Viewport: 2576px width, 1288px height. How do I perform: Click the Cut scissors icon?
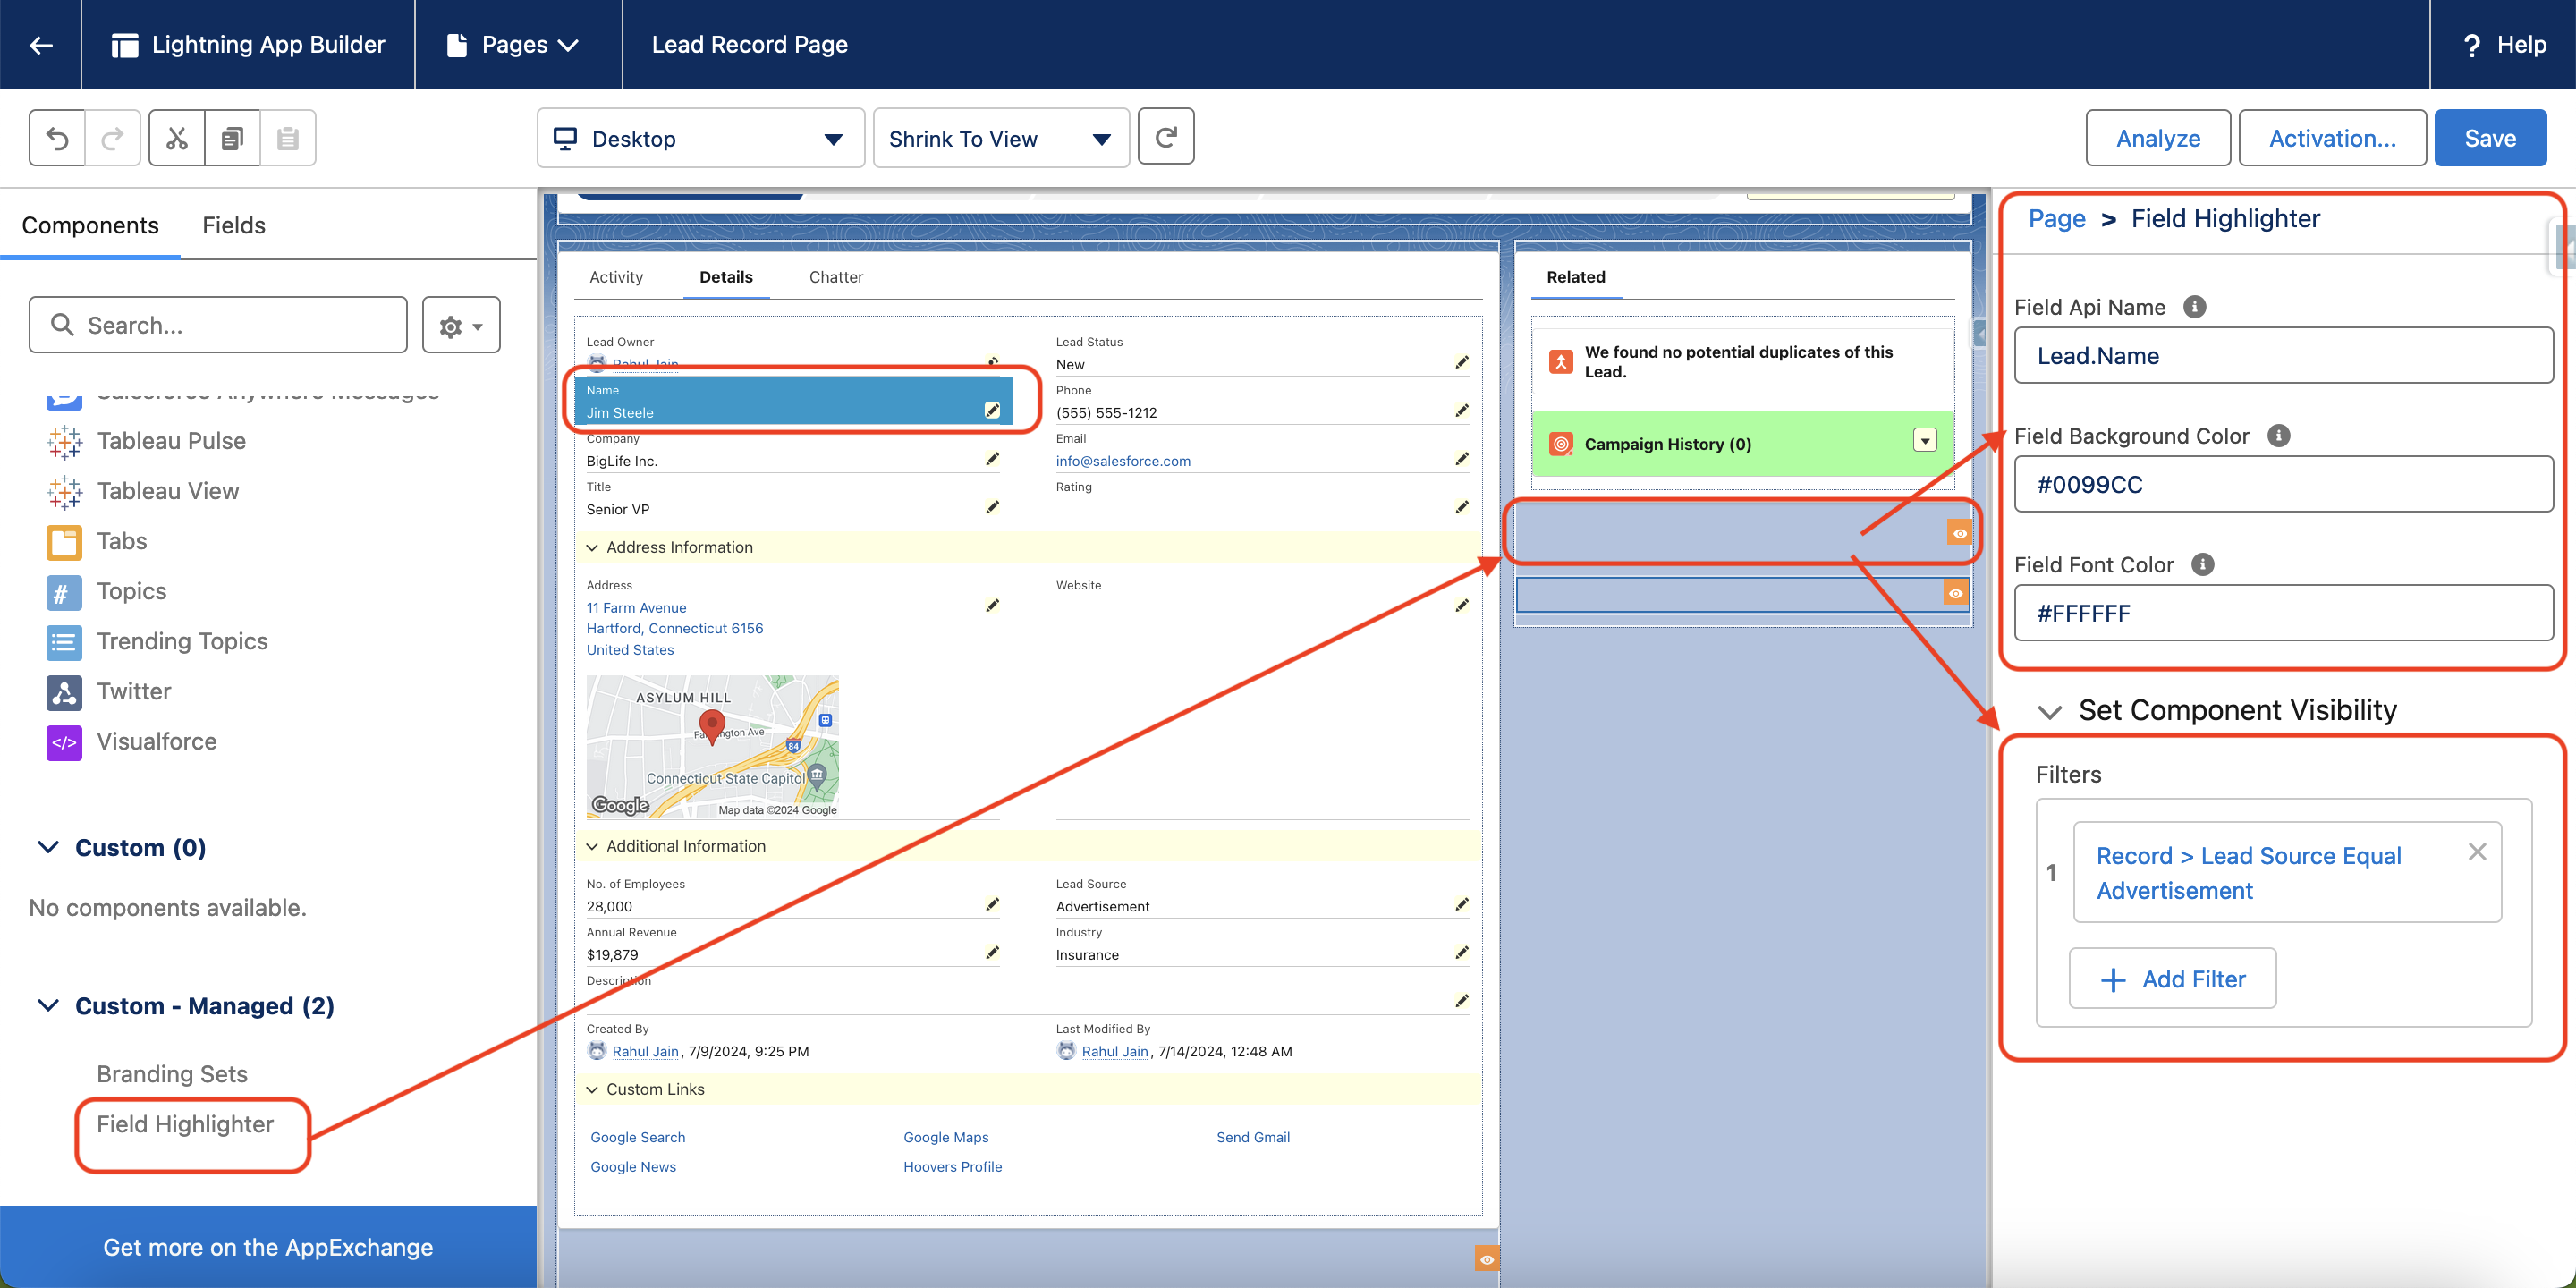[x=177, y=138]
